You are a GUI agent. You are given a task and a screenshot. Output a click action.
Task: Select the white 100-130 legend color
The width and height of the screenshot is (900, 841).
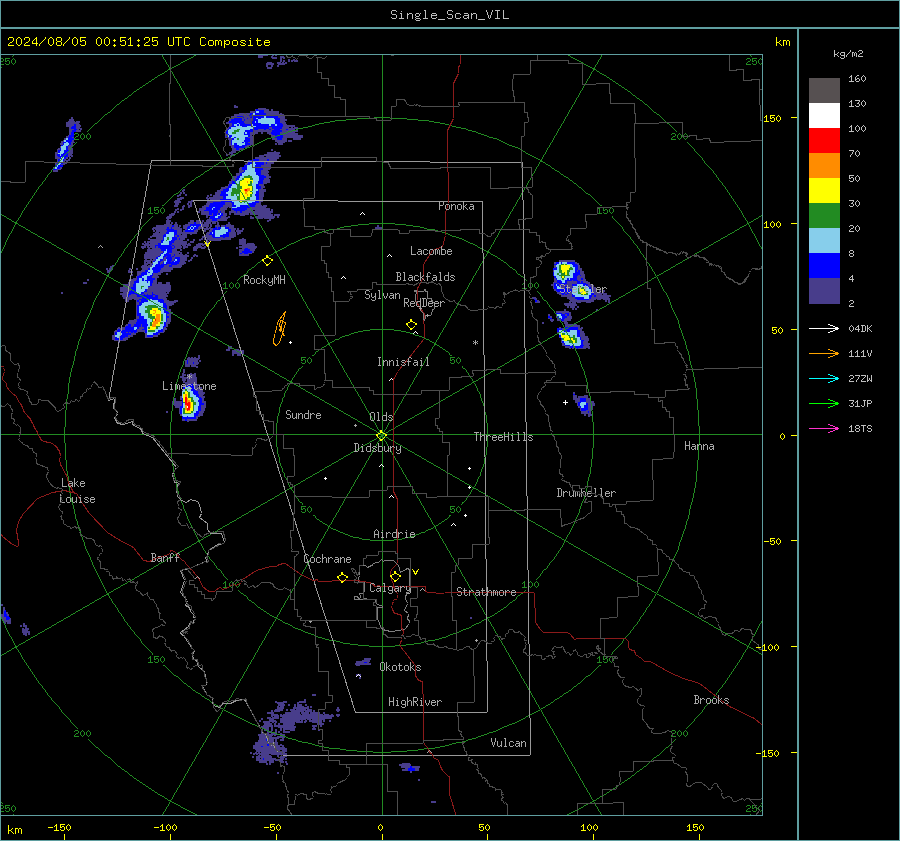824,115
